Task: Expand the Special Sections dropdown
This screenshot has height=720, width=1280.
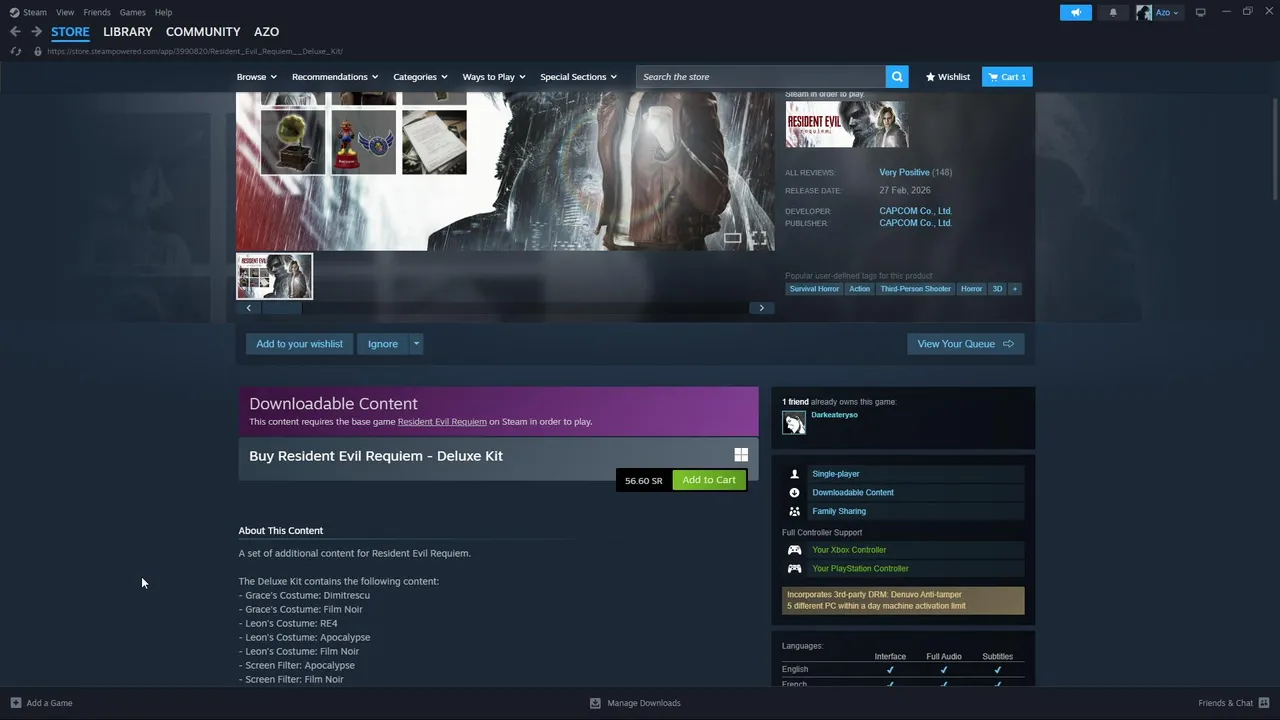Action: coord(578,77)
